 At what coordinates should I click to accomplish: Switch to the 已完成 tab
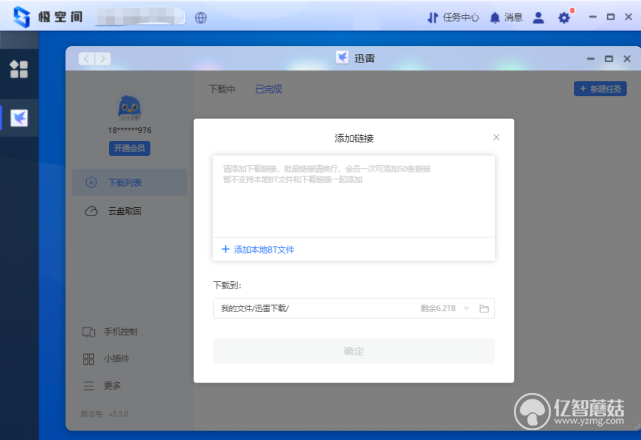coord(269,89)
